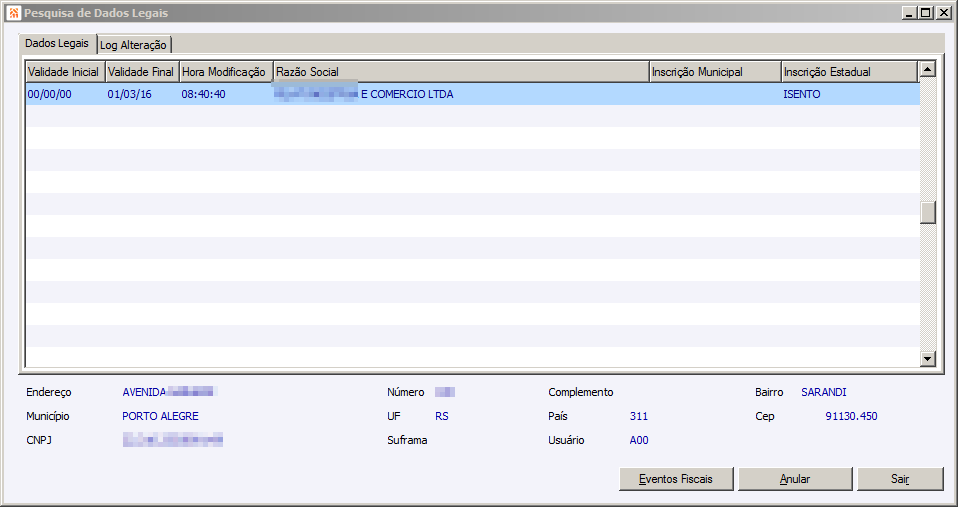Click the Inscrição Estadual column header
This screenshot has height=507, width=958.
coord(849,71)
